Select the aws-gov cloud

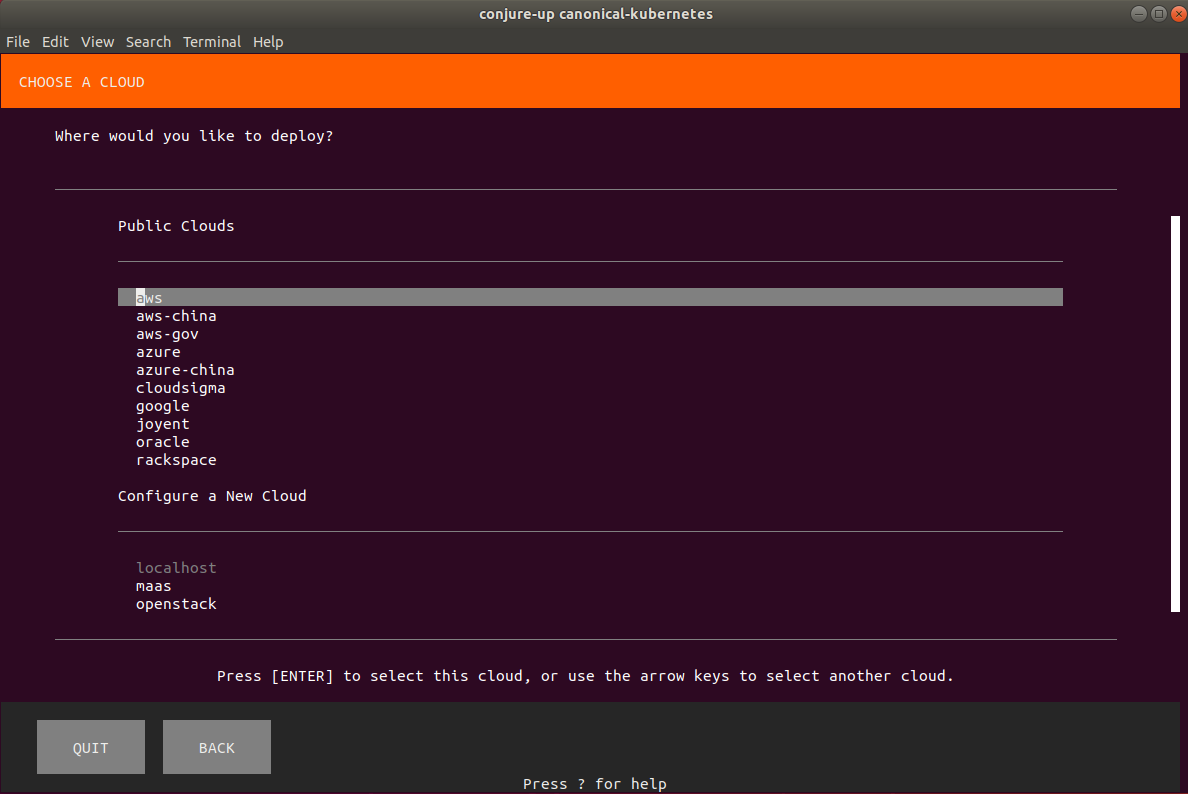click(x=167, y=334)
